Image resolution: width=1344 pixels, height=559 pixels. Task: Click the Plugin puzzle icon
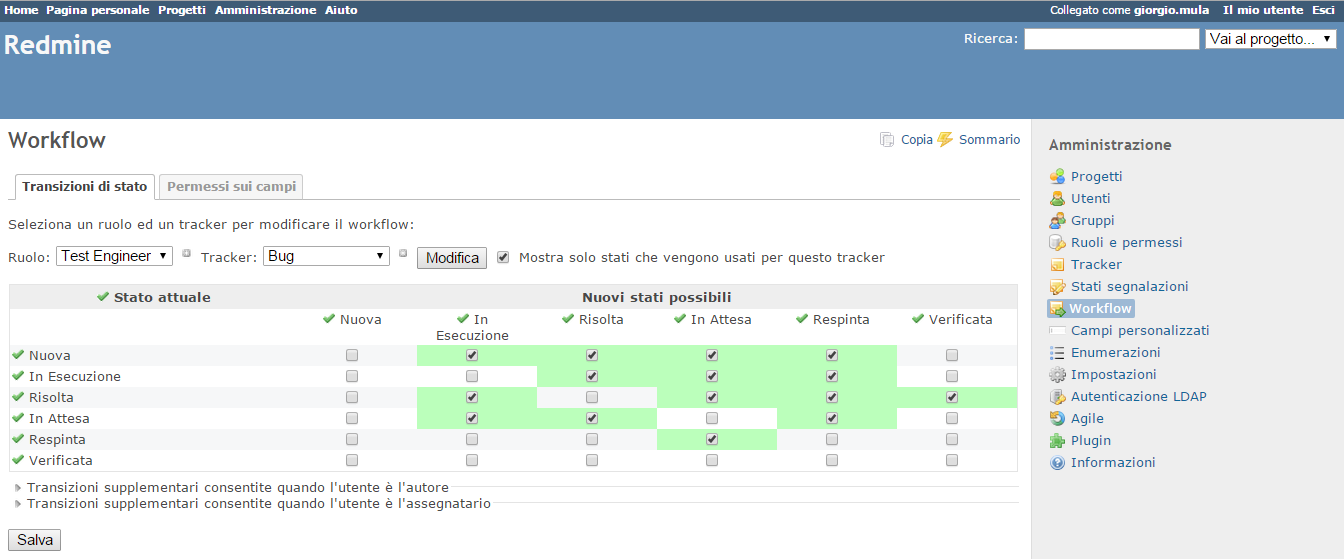[x=1057, y=440]
